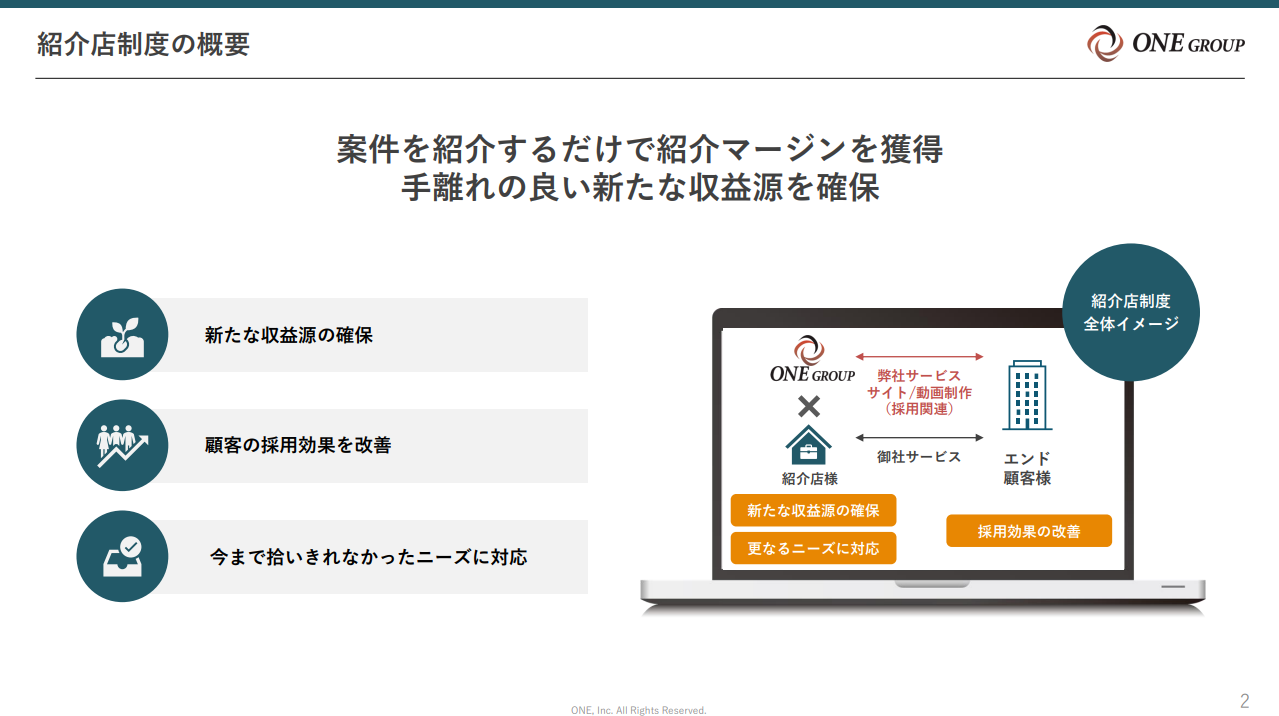
Task: Click the ONE GROUP logo in the header
Action: 1164,43
